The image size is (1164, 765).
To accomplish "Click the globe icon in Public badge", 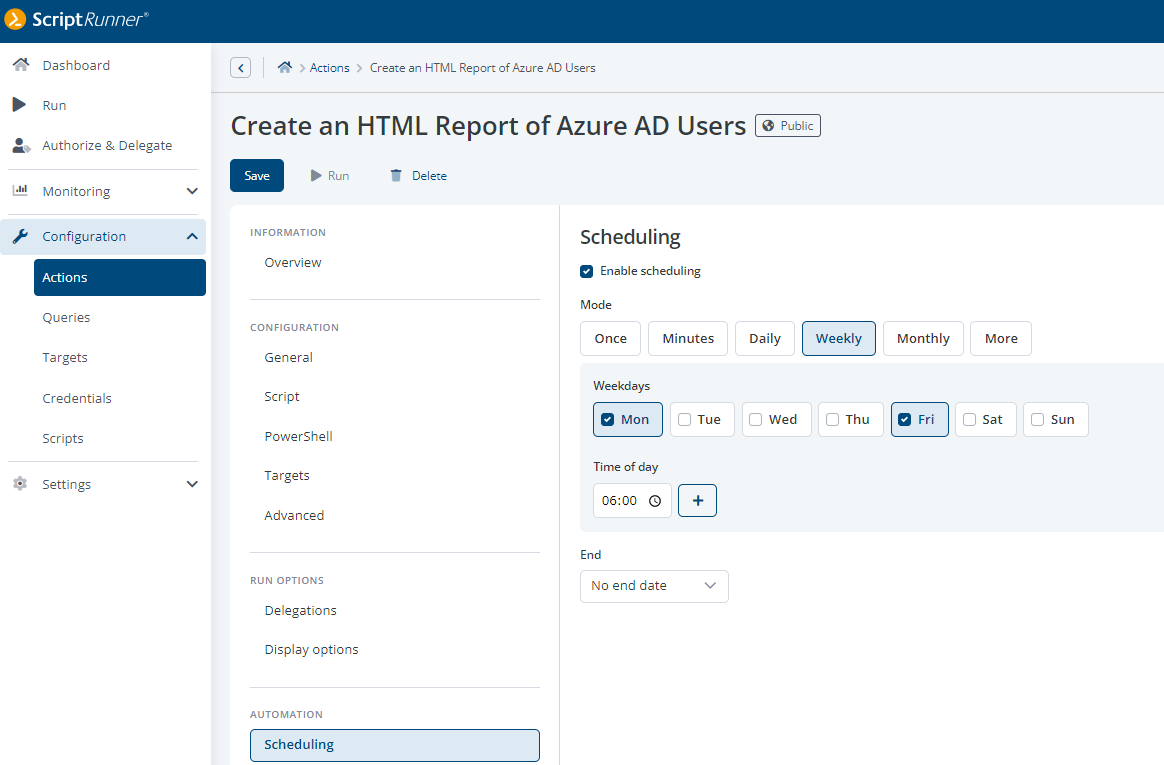I will (768, 125).
